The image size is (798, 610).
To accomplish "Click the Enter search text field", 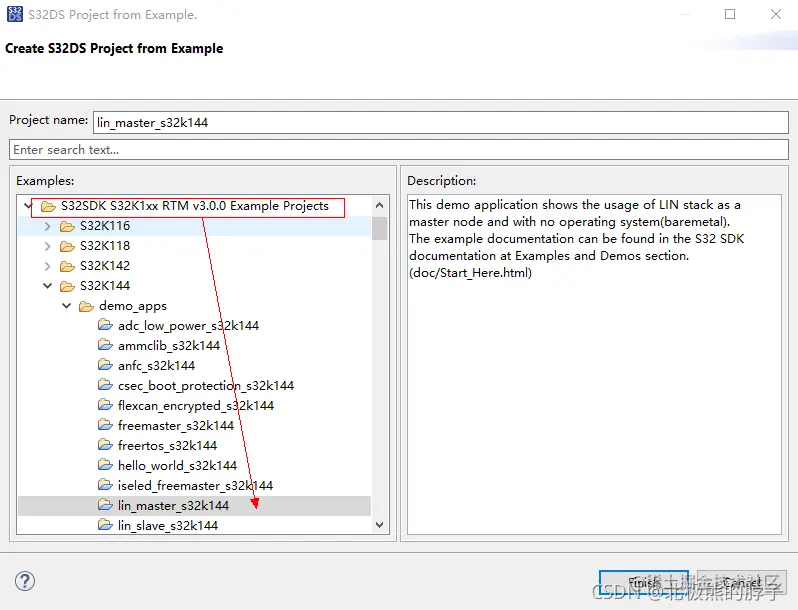I will [x=399, y=150].
